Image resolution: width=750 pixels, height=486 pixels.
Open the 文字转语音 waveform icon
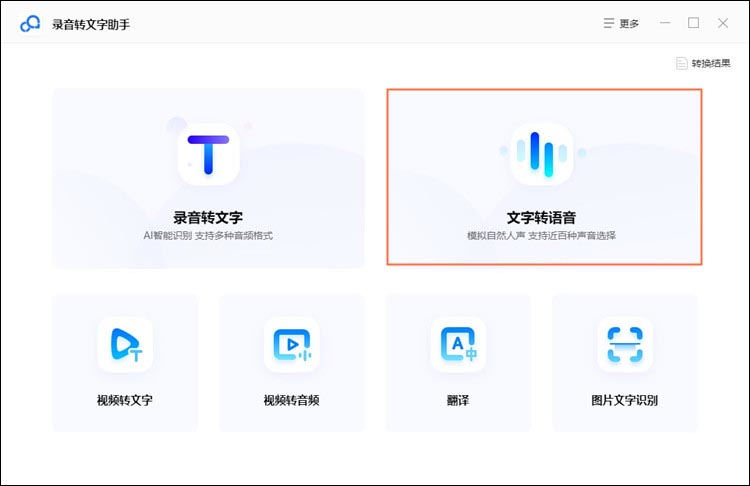(541, 154)
